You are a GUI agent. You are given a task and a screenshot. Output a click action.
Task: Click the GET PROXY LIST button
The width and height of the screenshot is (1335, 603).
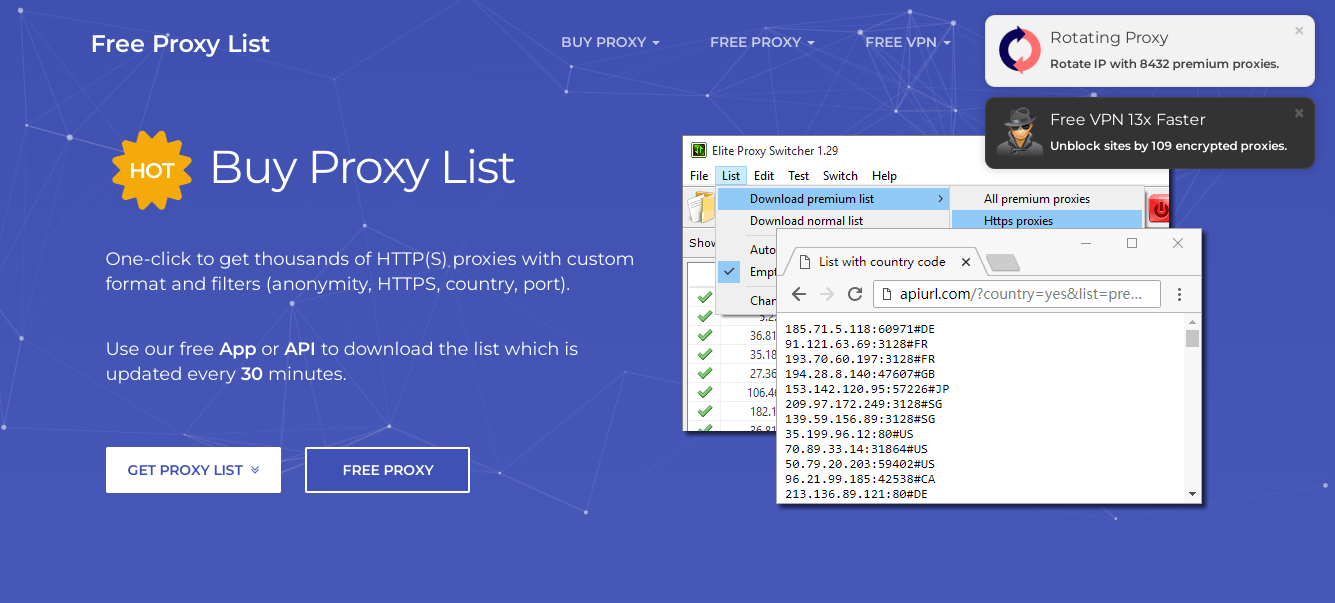193,470
